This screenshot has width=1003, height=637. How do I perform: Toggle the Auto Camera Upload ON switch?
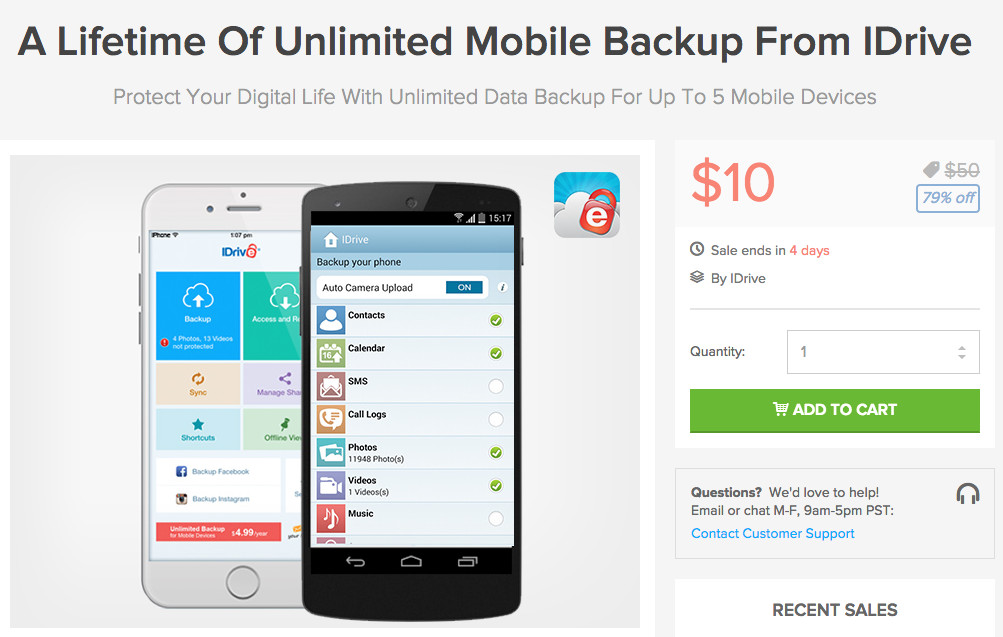pyautogui.click(x=464, y=288)
